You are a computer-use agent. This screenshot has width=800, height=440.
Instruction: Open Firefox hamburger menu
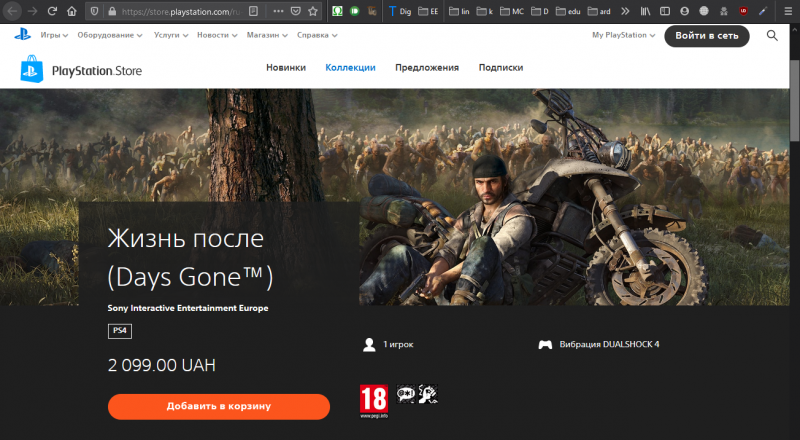[788, 11]
